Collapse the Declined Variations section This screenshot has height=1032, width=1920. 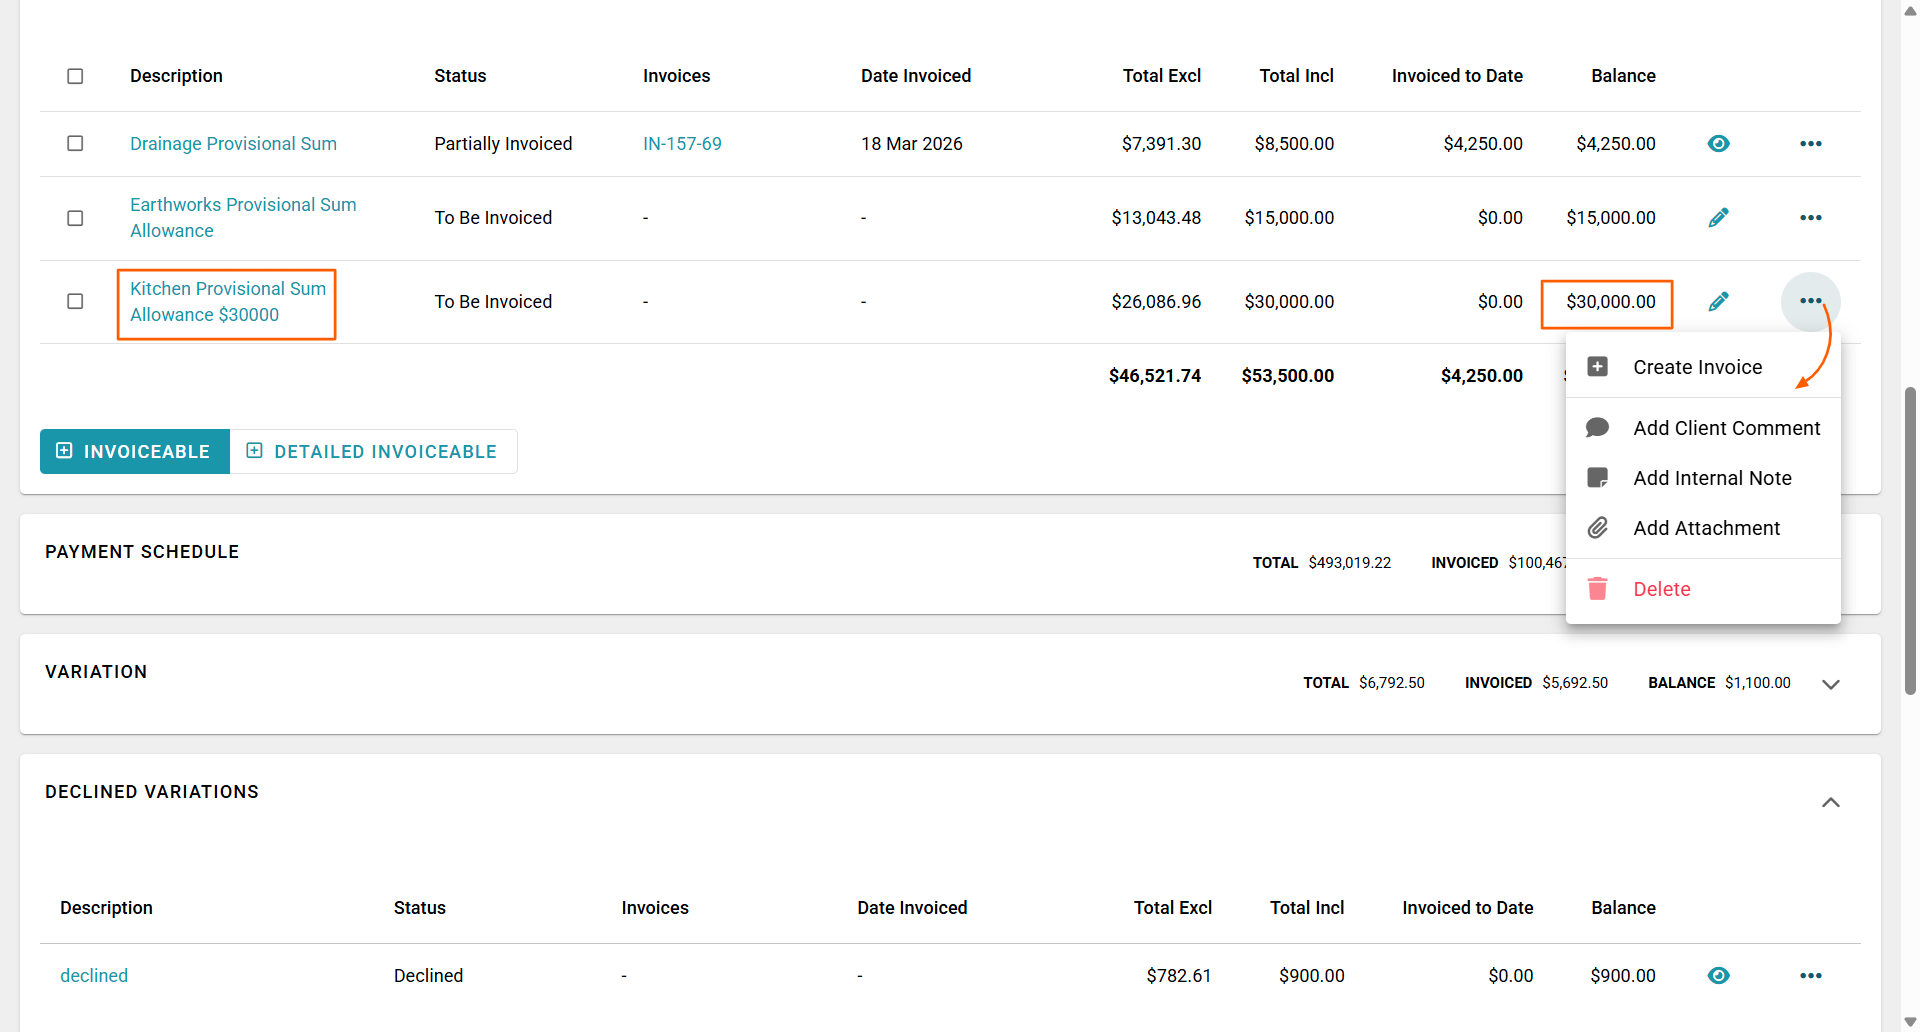click(1830, 802)
